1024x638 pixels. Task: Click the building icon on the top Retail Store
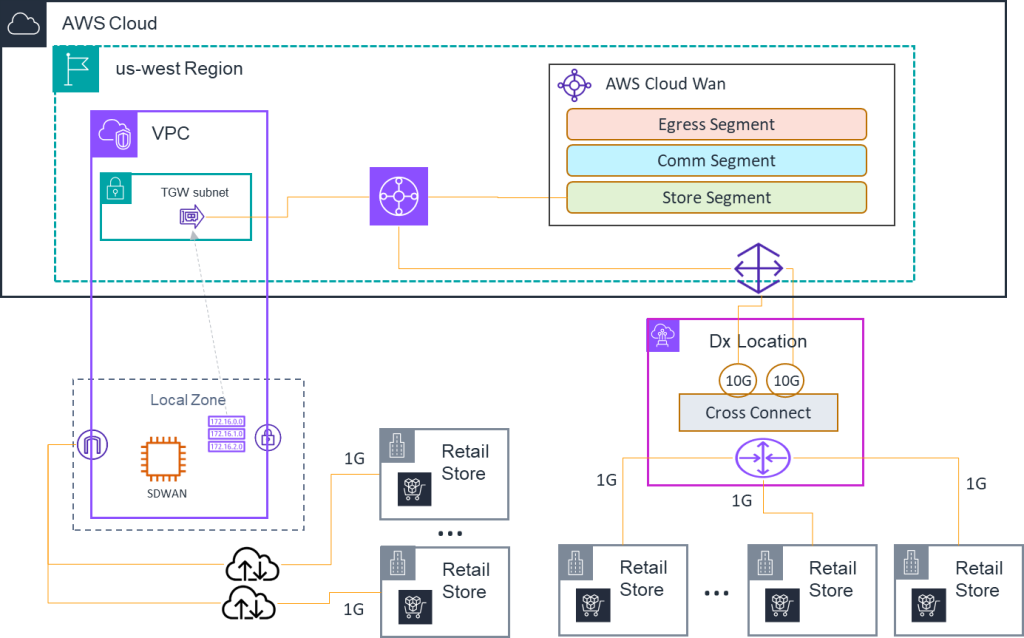(397, 447)
